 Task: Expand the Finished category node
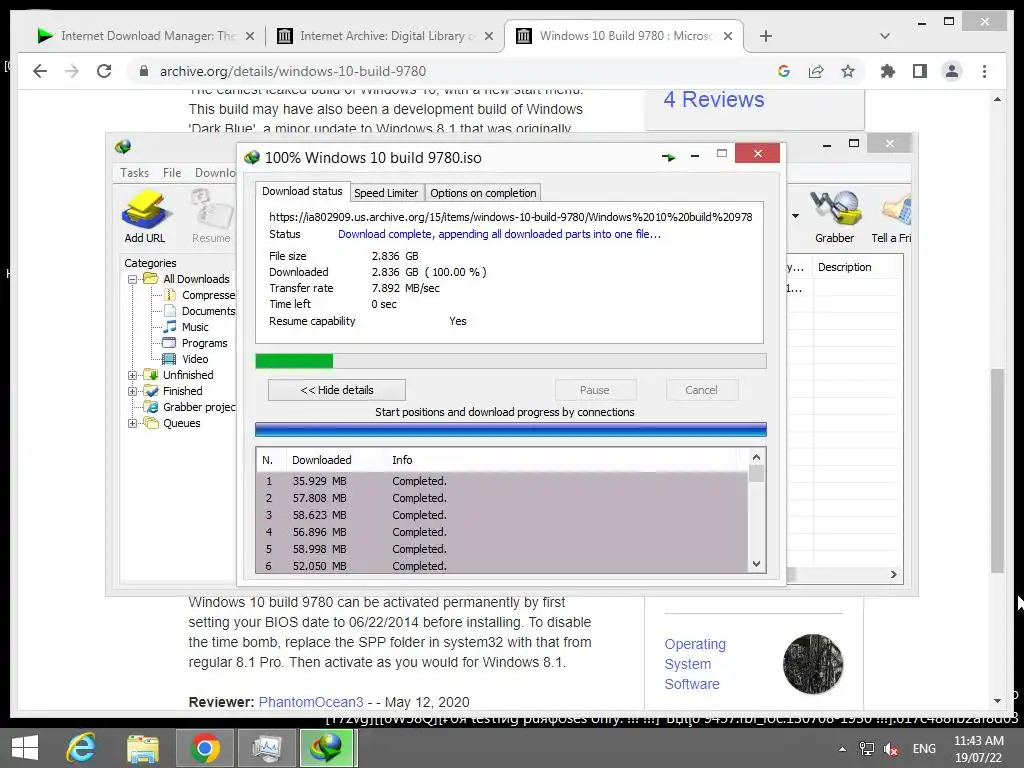132,392
